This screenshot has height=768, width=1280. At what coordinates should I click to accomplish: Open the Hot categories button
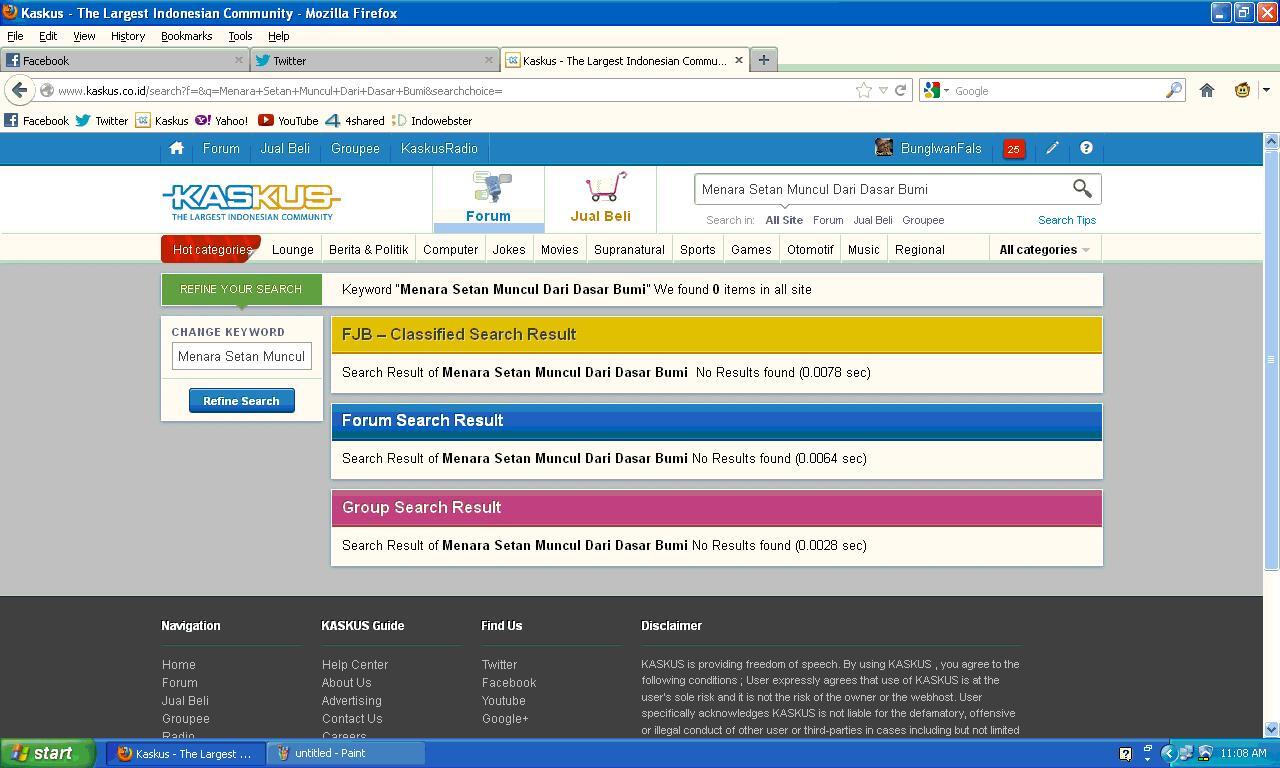[211, 249]
